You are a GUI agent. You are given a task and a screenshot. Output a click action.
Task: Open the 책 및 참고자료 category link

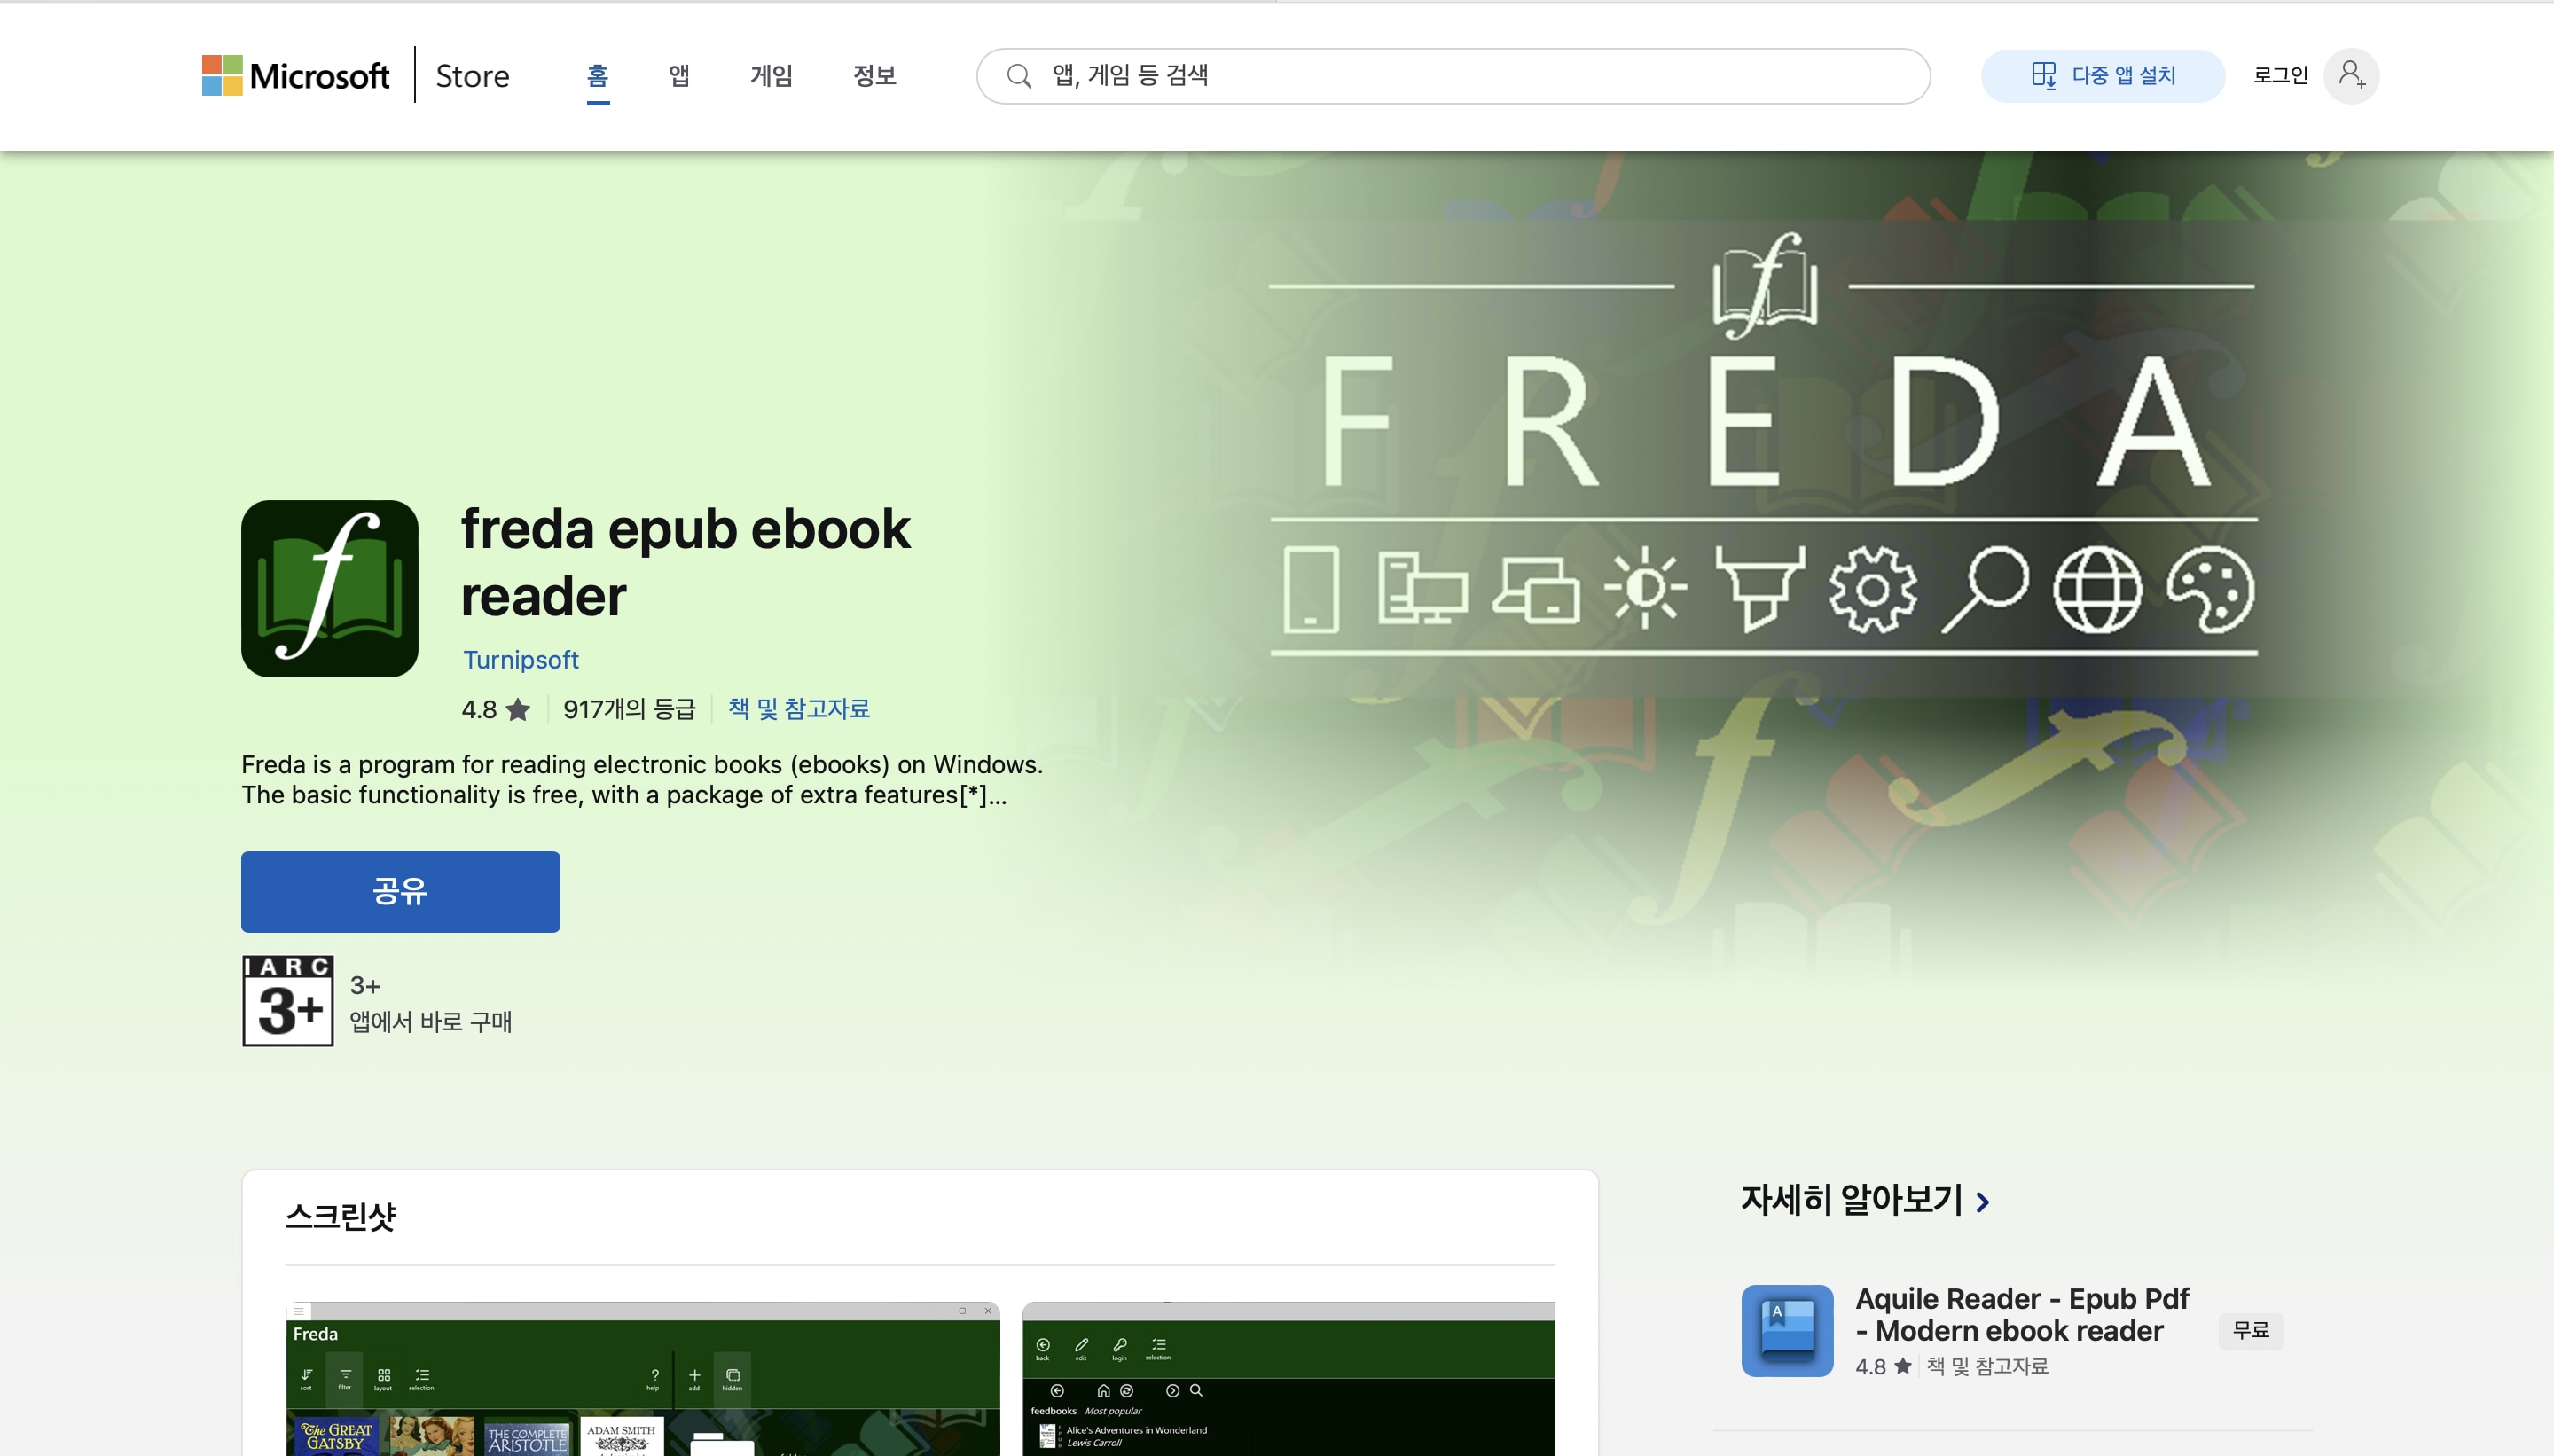click(x=798, y=709)
